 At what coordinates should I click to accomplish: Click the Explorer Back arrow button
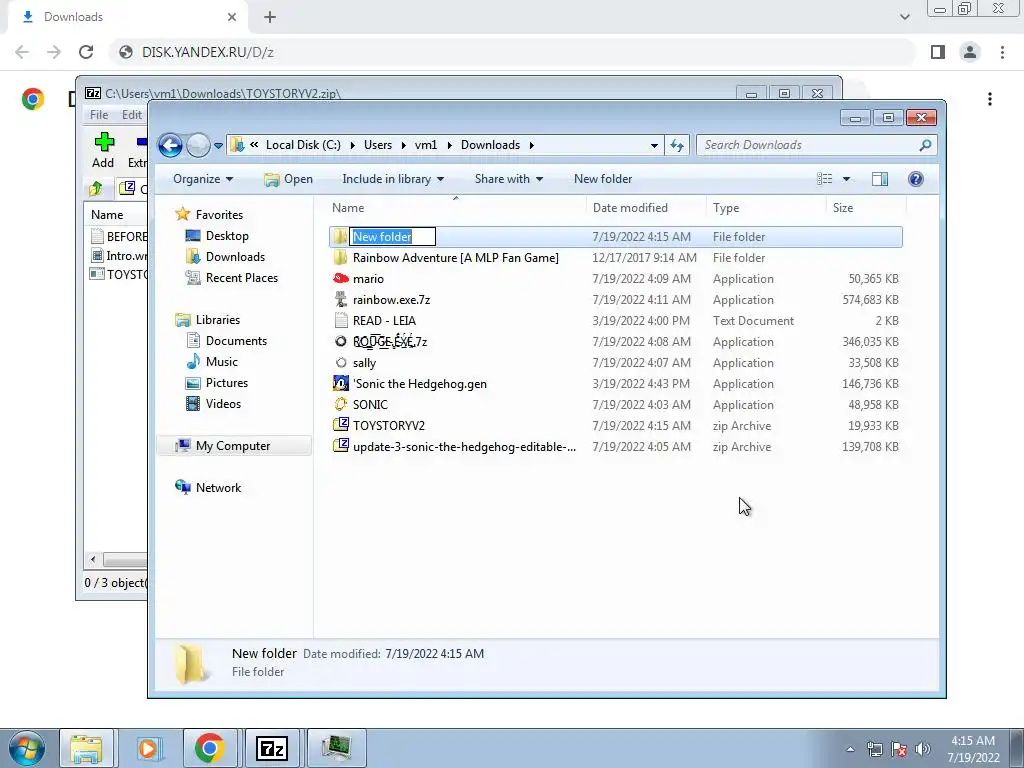pyautogui.click(x=170, y=145)
